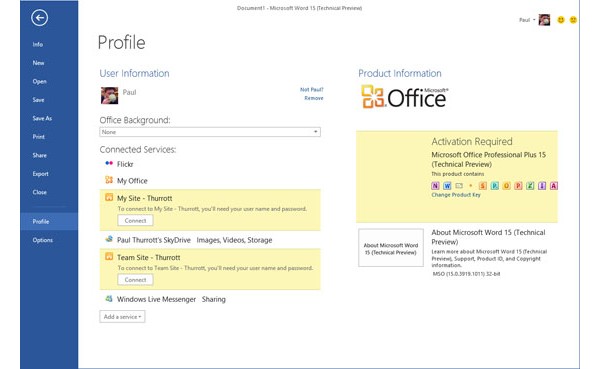The width and height of the screenshot is (600, 369).
Task: Open the Office Background dropdown
Action: [210, 132]
